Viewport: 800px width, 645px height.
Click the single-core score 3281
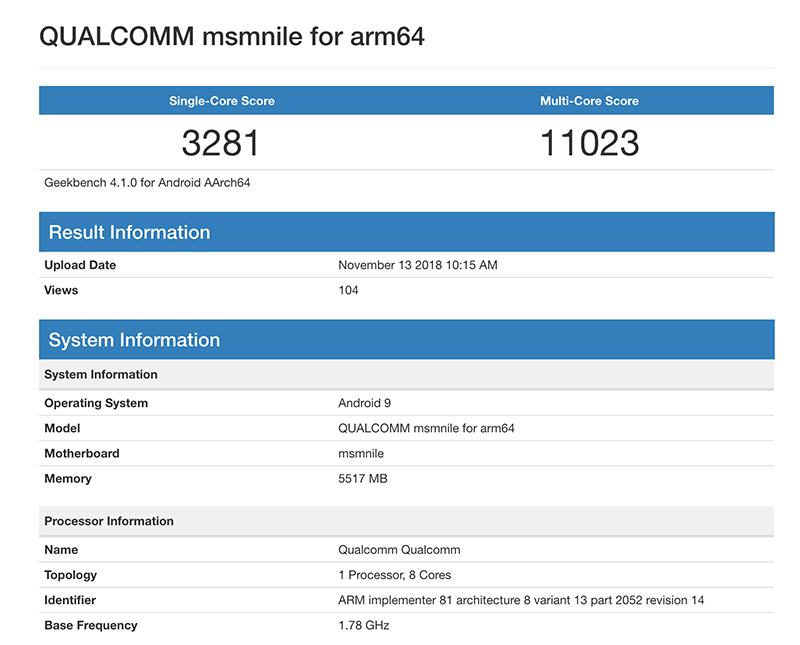(221, 143)
